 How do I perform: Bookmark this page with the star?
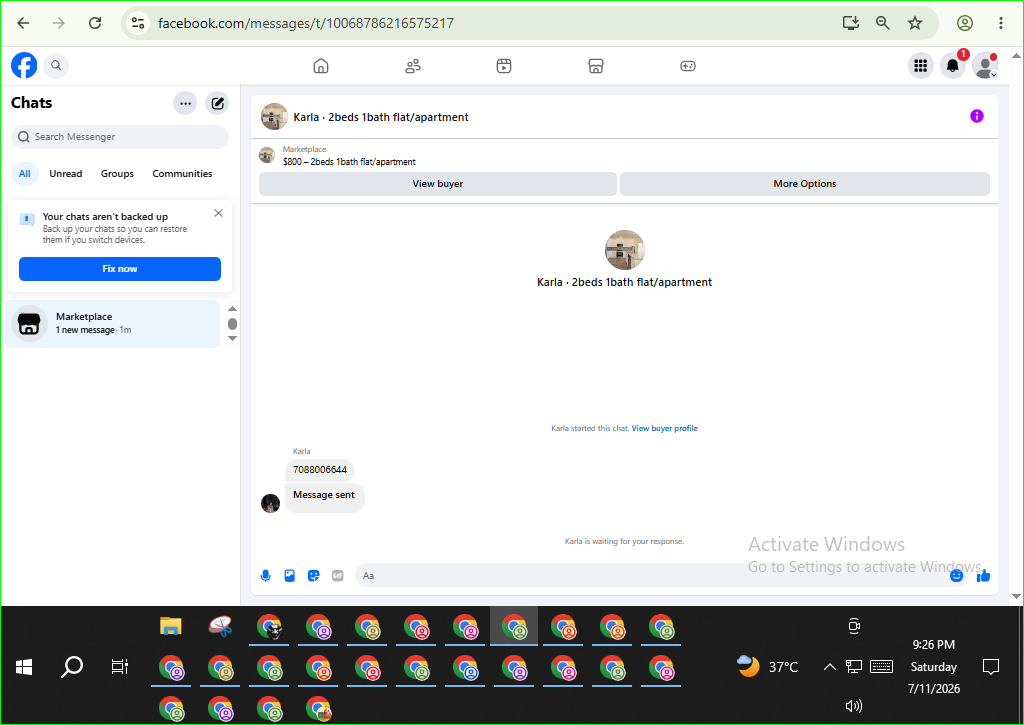pyautogui.click(x=915, y=23)
